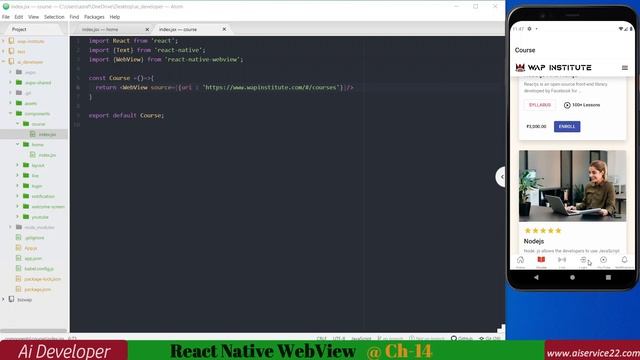This screenshot has width=640, height=360.
Task: Tap the Nodejs course title
Action: [533, 241]
